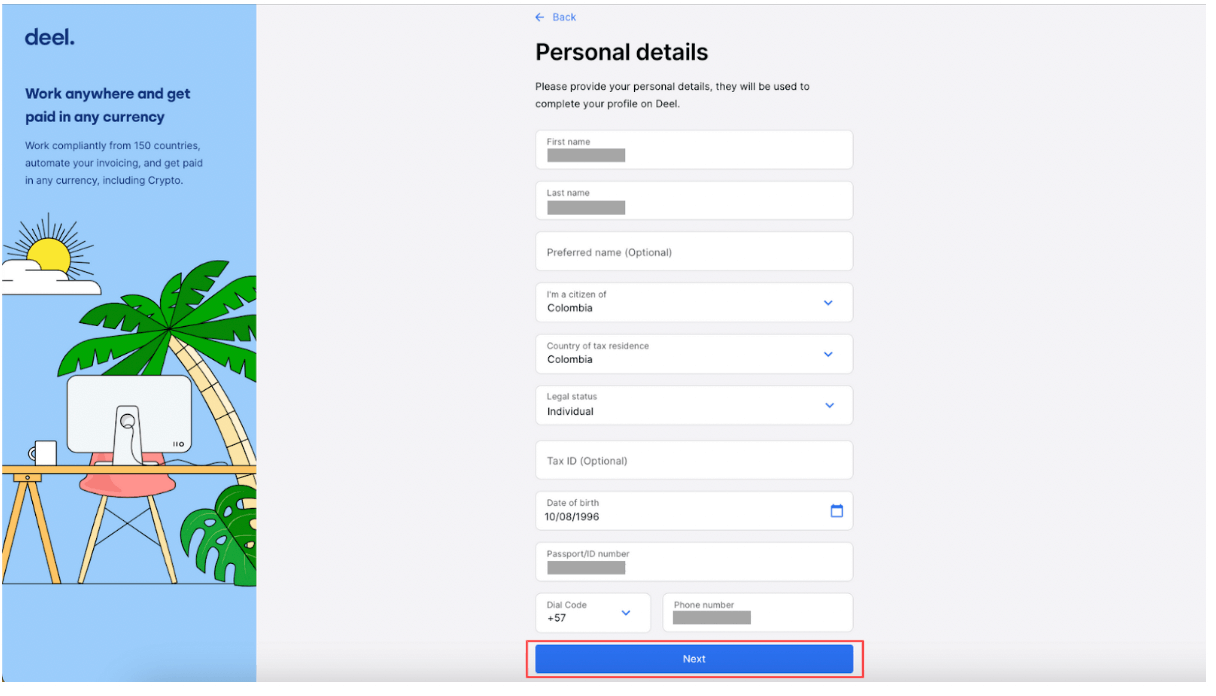Open the date of birth calendar picker icon
This screenshot has height=696, width=1216.
837,511
